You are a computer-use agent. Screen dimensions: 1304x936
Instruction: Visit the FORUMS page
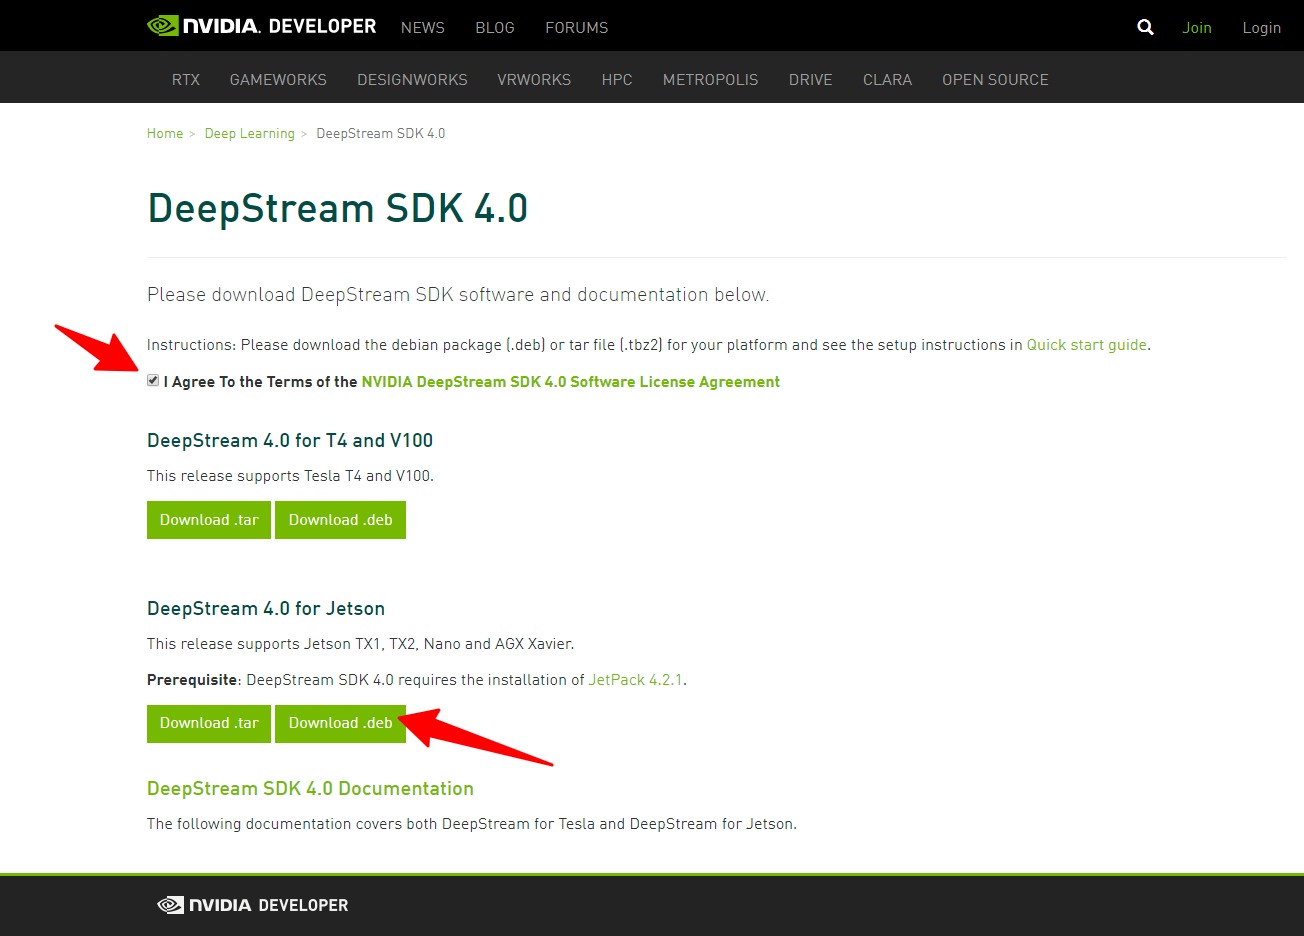click(x=577, y=28)
